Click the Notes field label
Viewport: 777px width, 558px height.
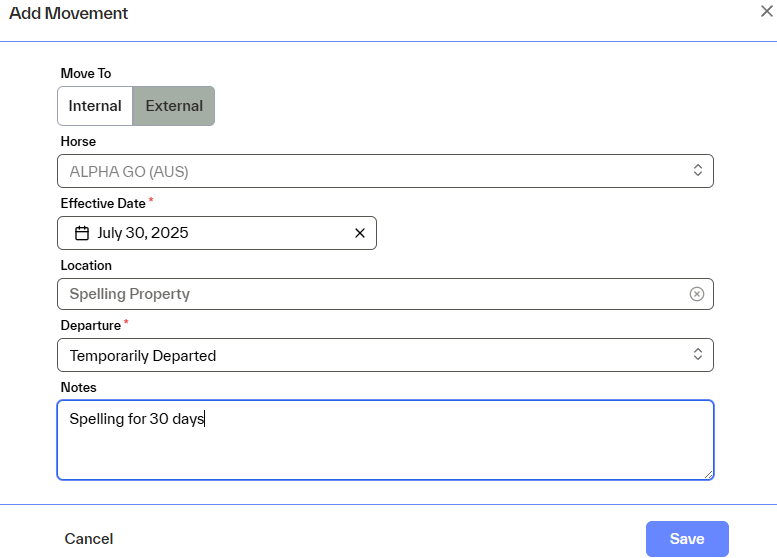(78, 387)
